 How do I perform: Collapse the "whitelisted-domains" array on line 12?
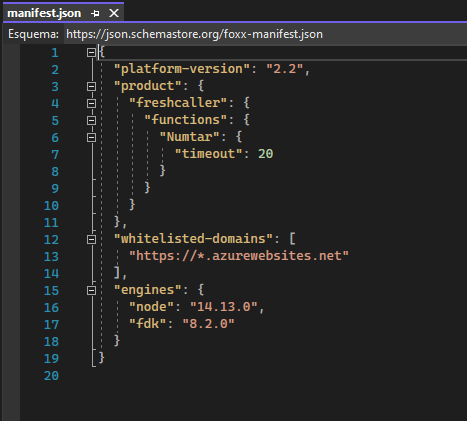tap(91, 239)
